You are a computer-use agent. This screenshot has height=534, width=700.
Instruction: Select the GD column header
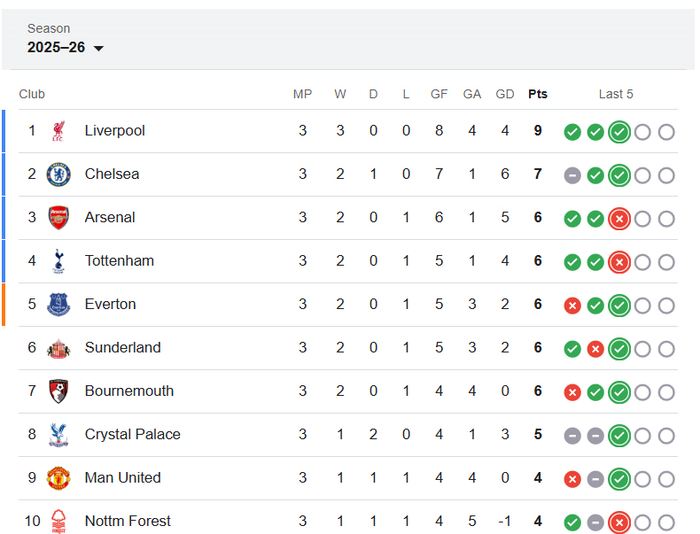pyautogui.click(x=505, y=94)
